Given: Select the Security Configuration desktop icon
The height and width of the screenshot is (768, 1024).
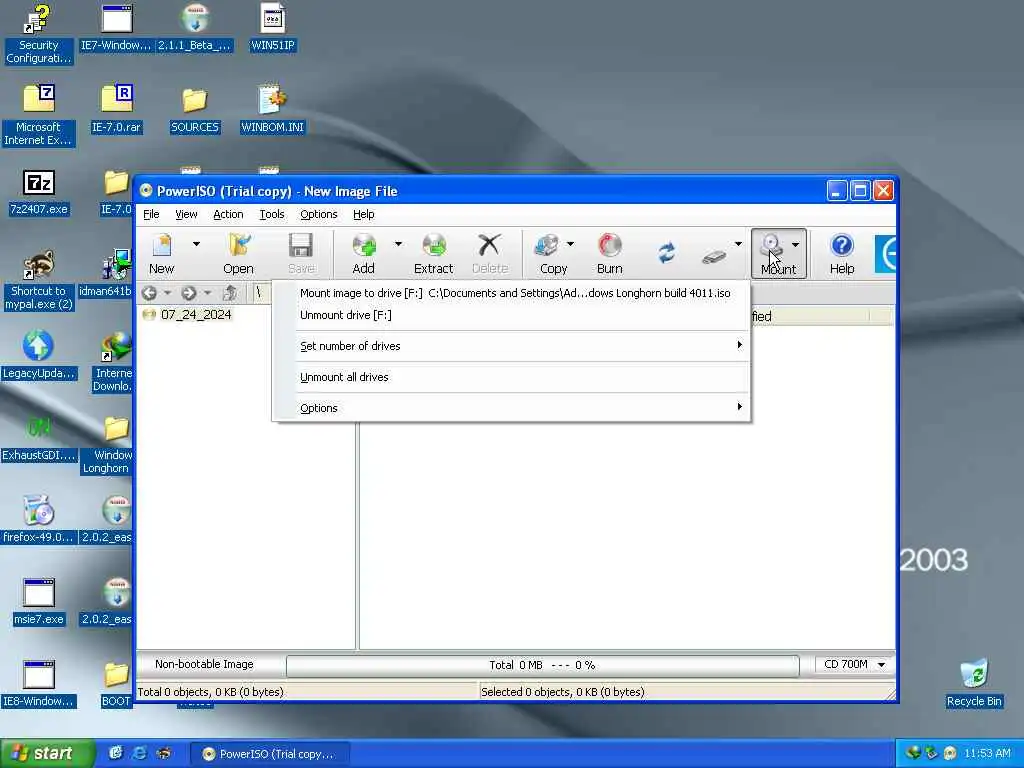Looking at the screenshot, I should (39, 34).
